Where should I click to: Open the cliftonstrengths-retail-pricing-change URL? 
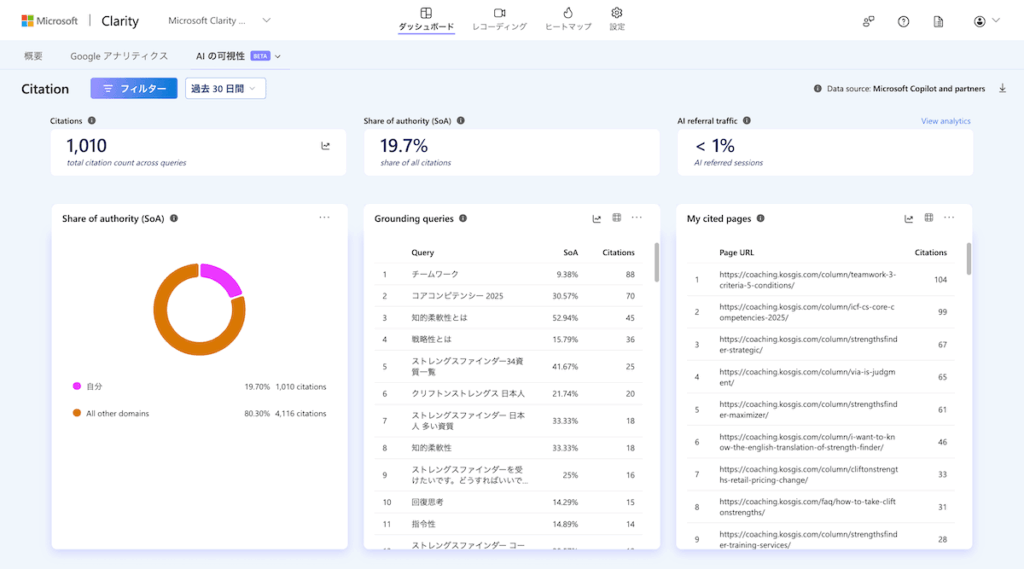pos(808,474)
